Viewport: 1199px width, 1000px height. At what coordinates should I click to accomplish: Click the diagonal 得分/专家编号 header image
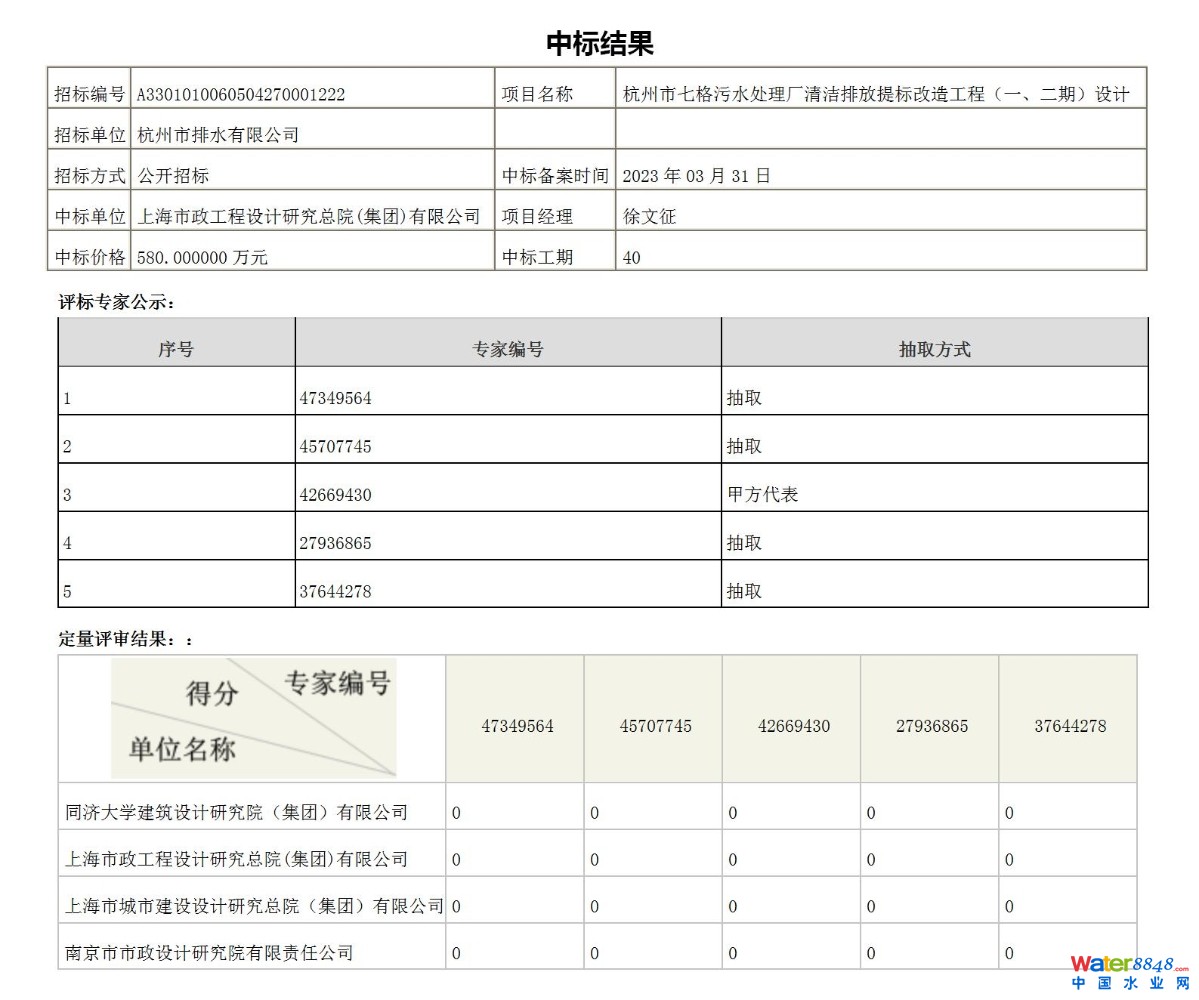(253, 718)
